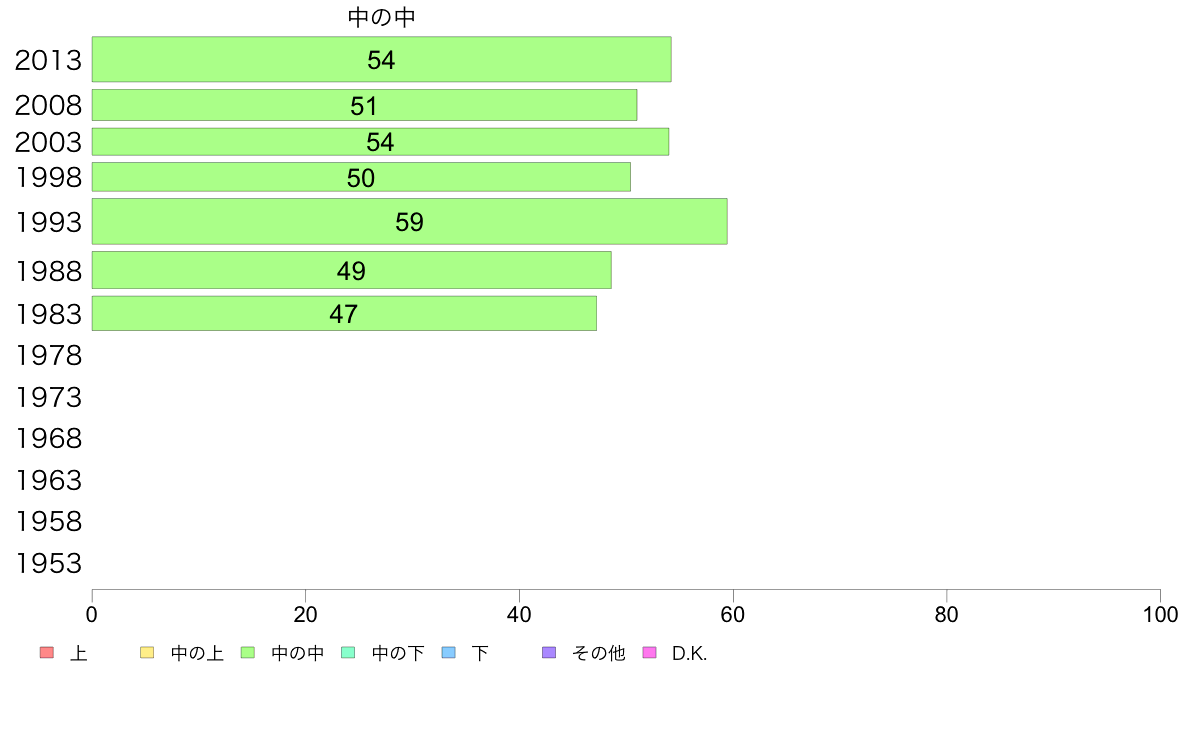
Task: Click the yellow 中の上 legend swatch
Action: pos(146,653)
